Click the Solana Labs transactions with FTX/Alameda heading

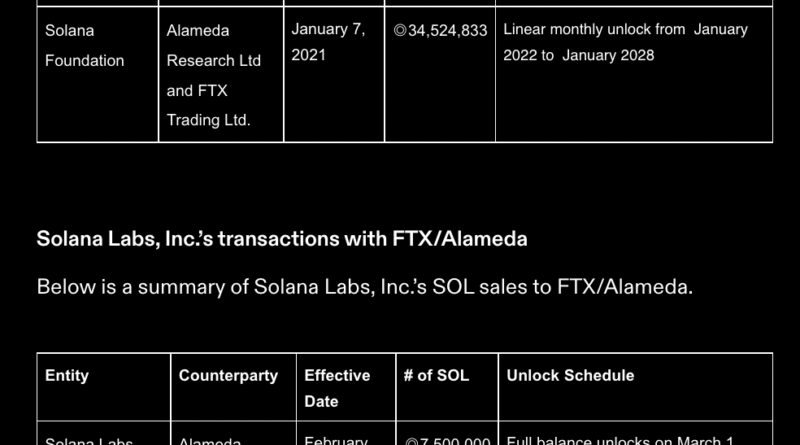tap(282, 239)
